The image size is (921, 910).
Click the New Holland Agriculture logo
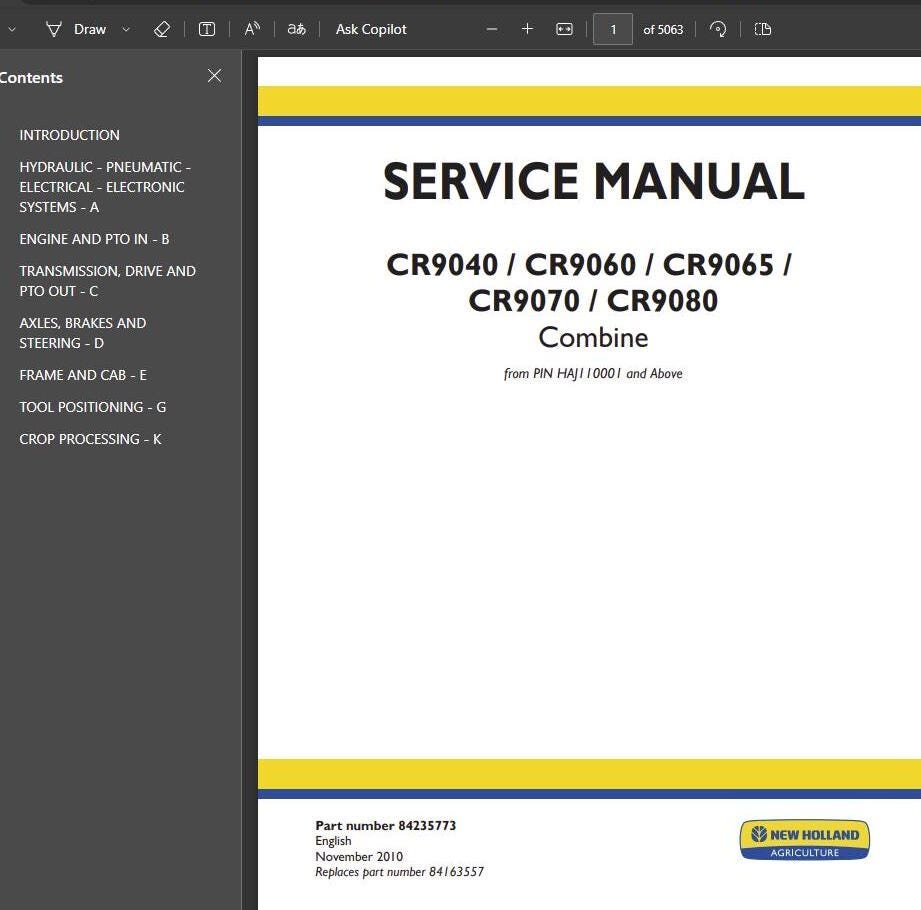(x=804, y=840)
